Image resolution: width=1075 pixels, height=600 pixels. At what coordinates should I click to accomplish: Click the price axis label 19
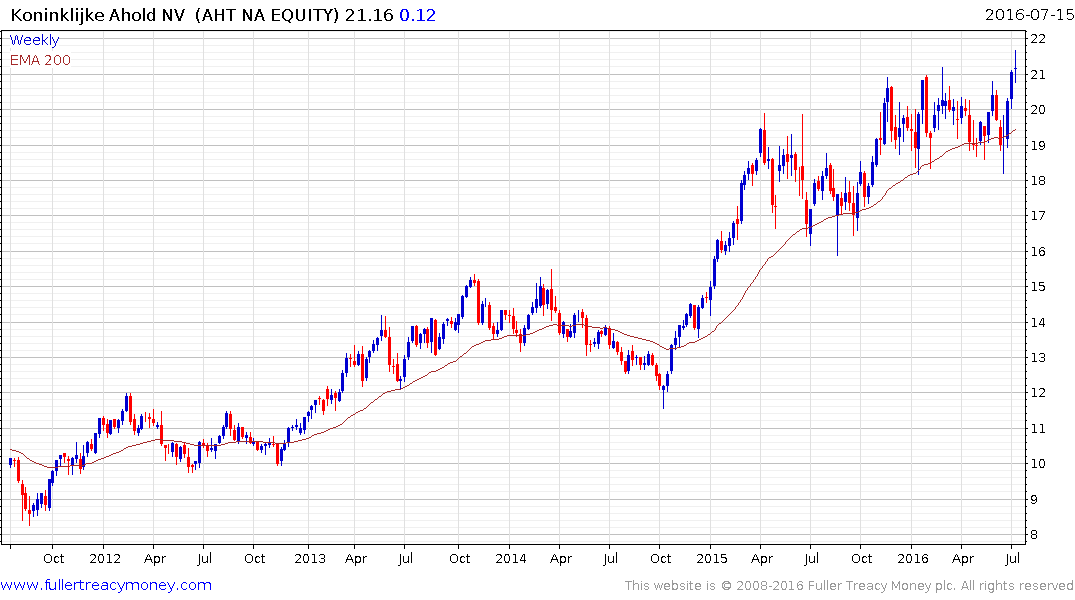(1038, 145)
